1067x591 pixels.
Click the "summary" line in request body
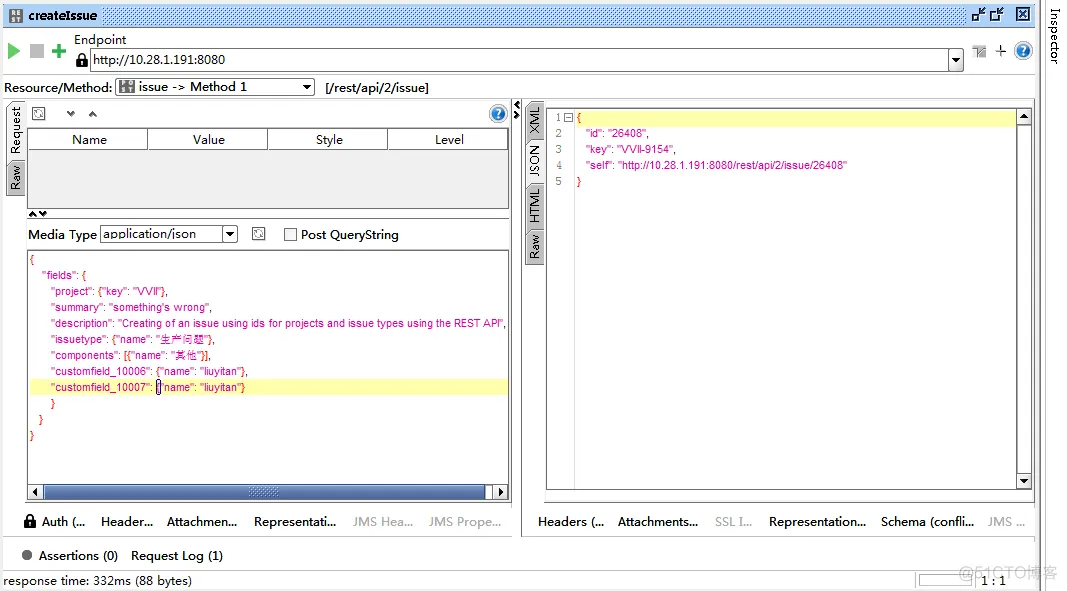131,308
